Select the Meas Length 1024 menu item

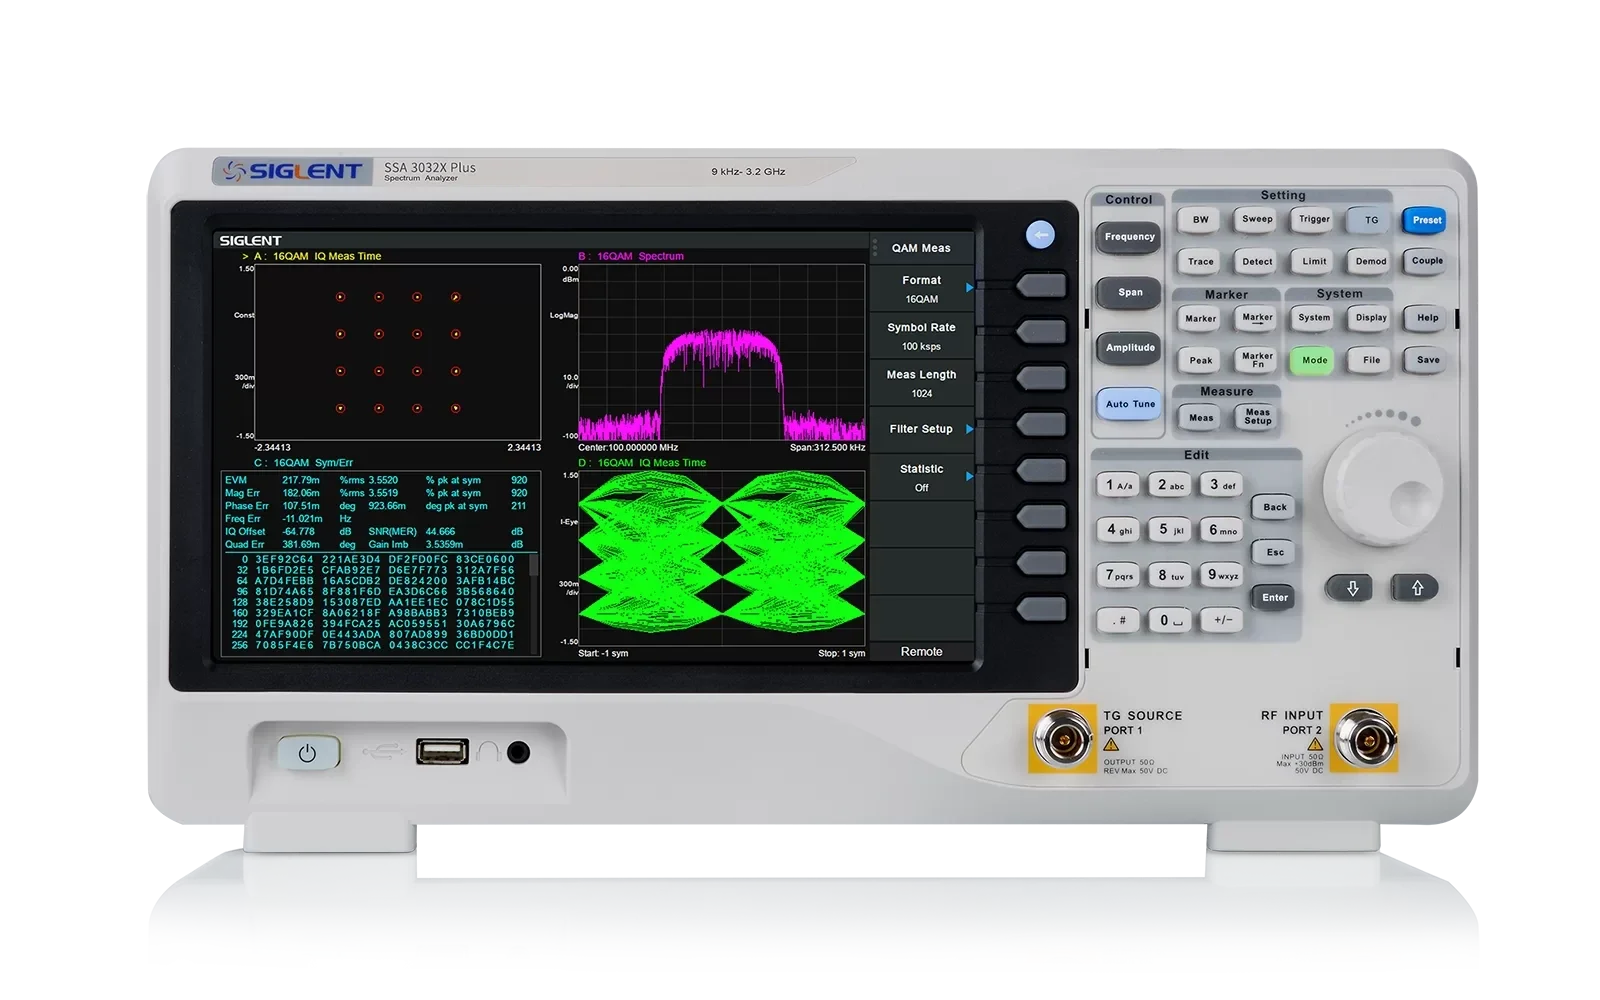[x=921, y=384]
